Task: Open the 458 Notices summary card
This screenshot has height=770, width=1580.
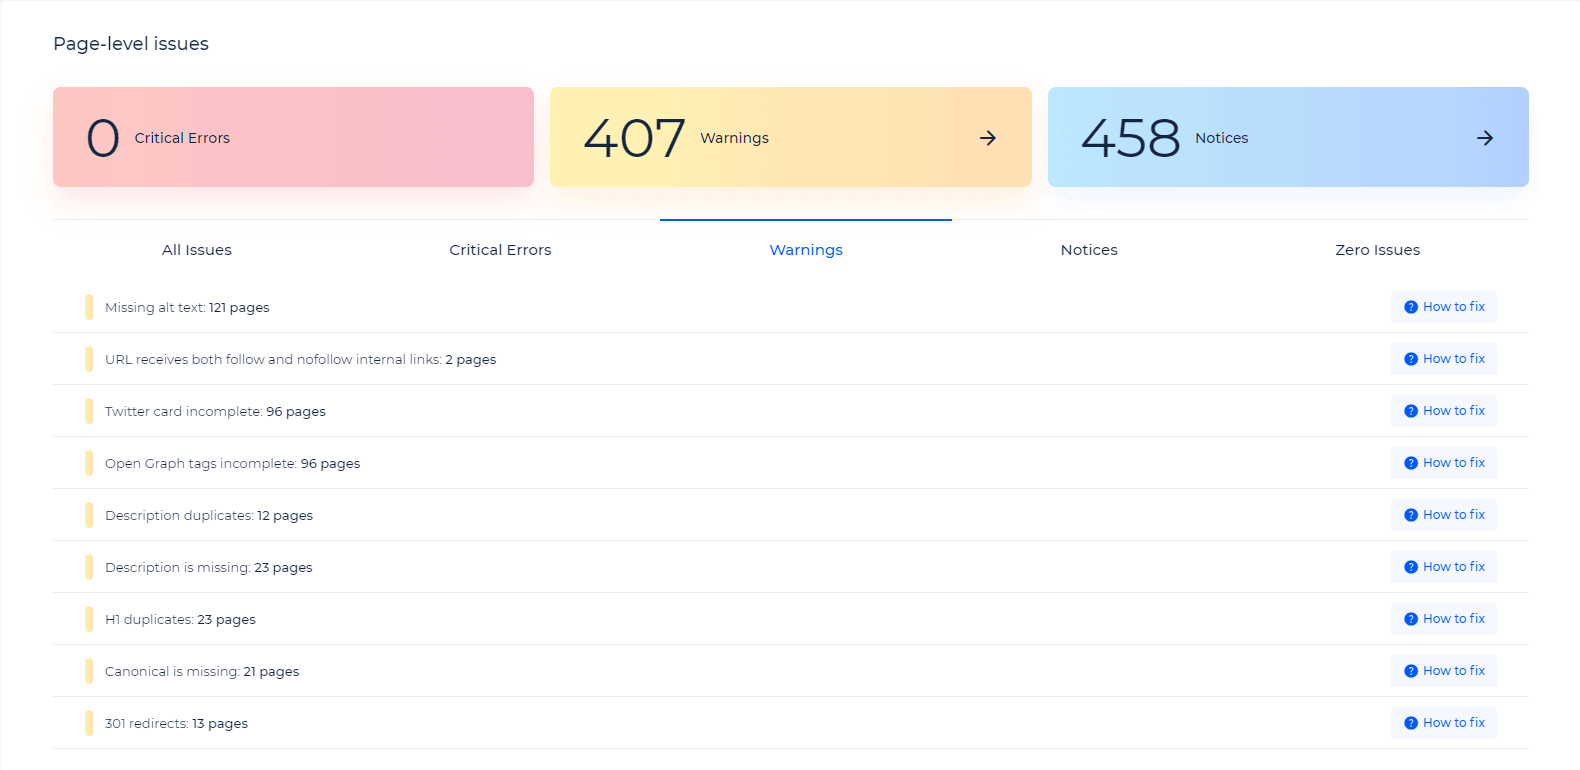Action: click(x=1288, y=137)
